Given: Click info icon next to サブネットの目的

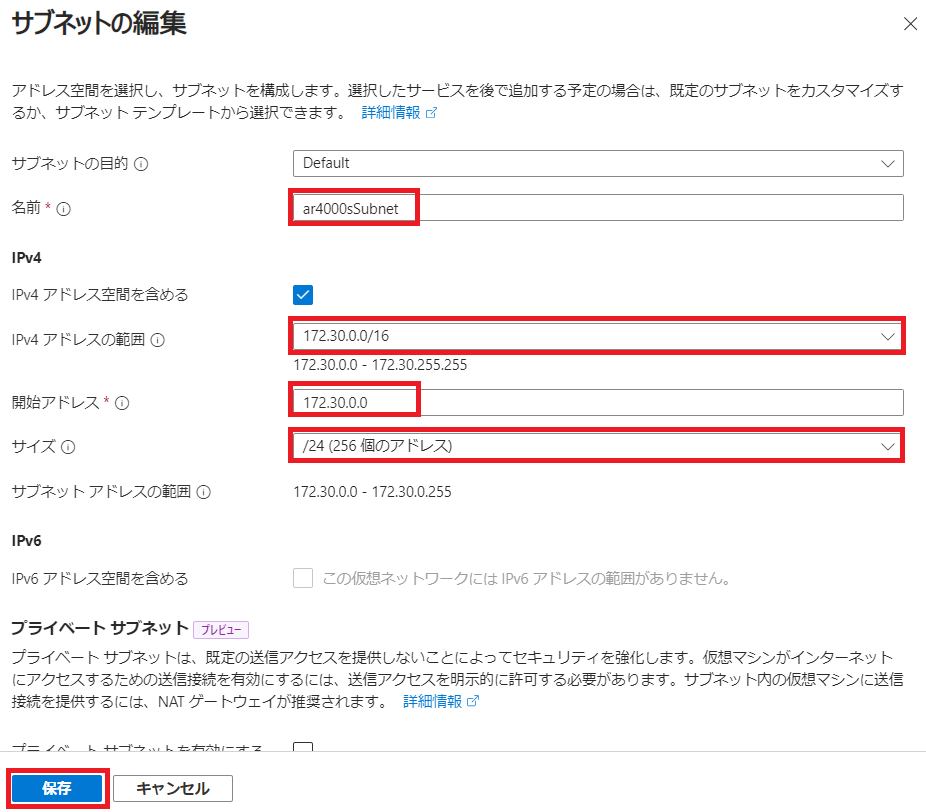Looking at the screenshot, I should click(x=141, y=164).
